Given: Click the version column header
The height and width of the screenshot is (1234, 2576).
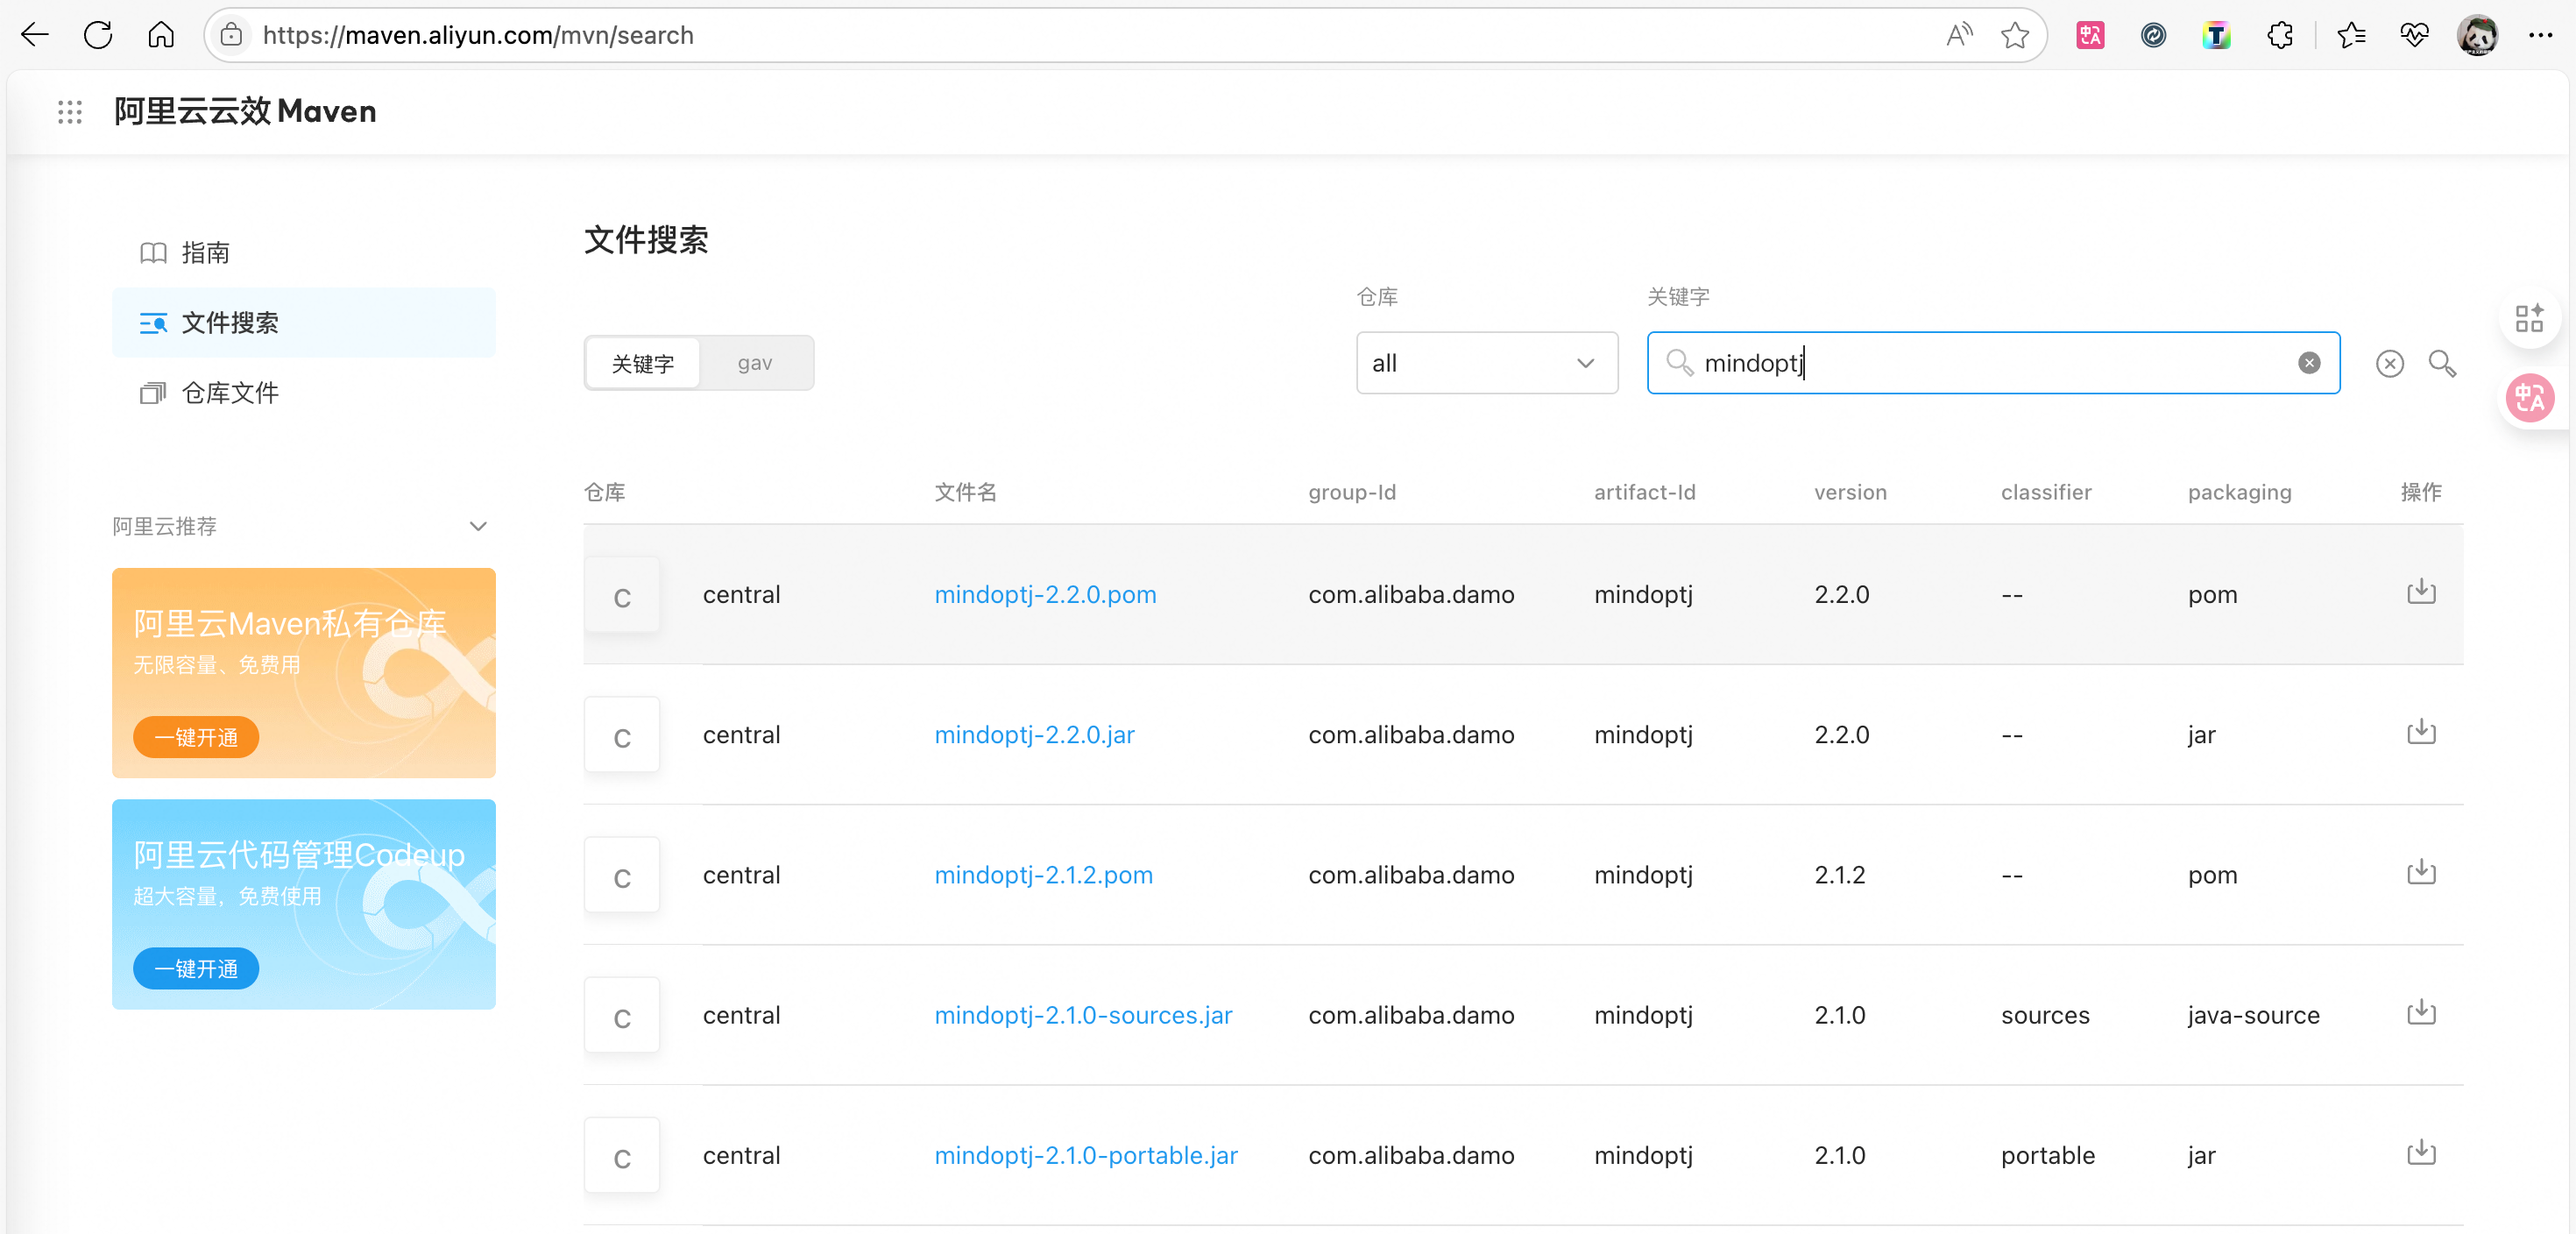Looking at the screenshot, I should 1850,492.
